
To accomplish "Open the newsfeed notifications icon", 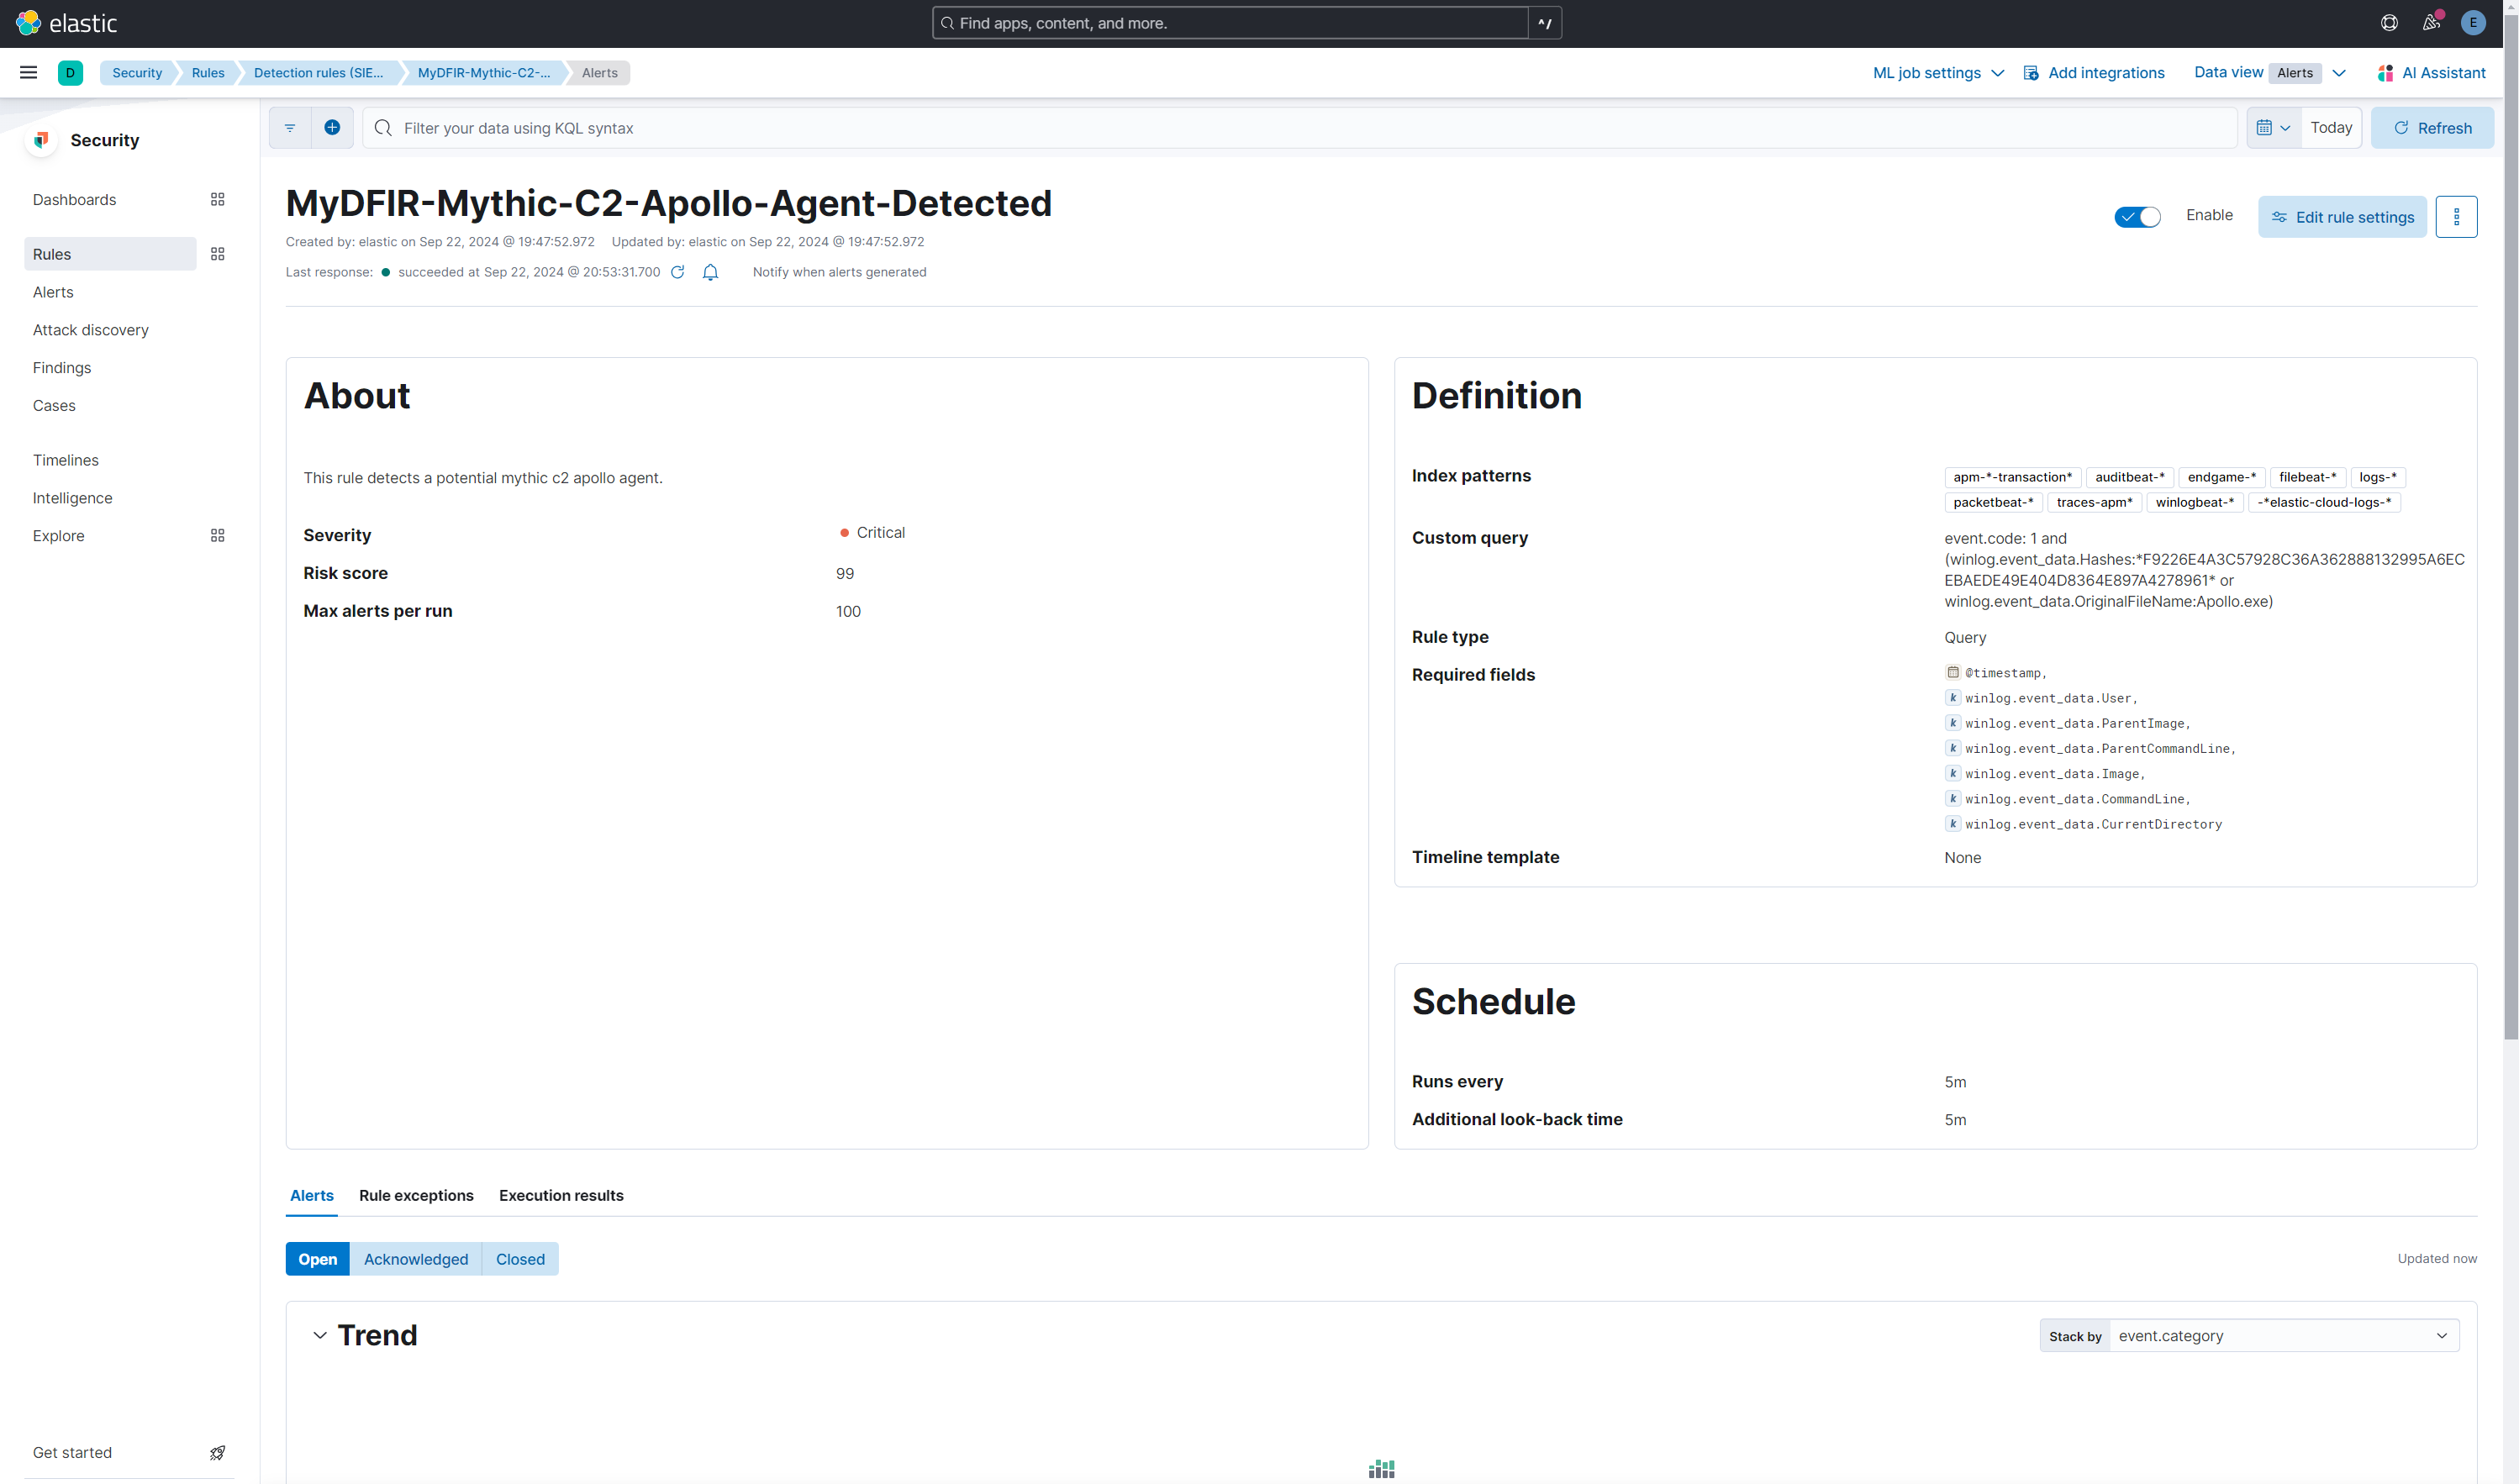I will (2431, 23).
